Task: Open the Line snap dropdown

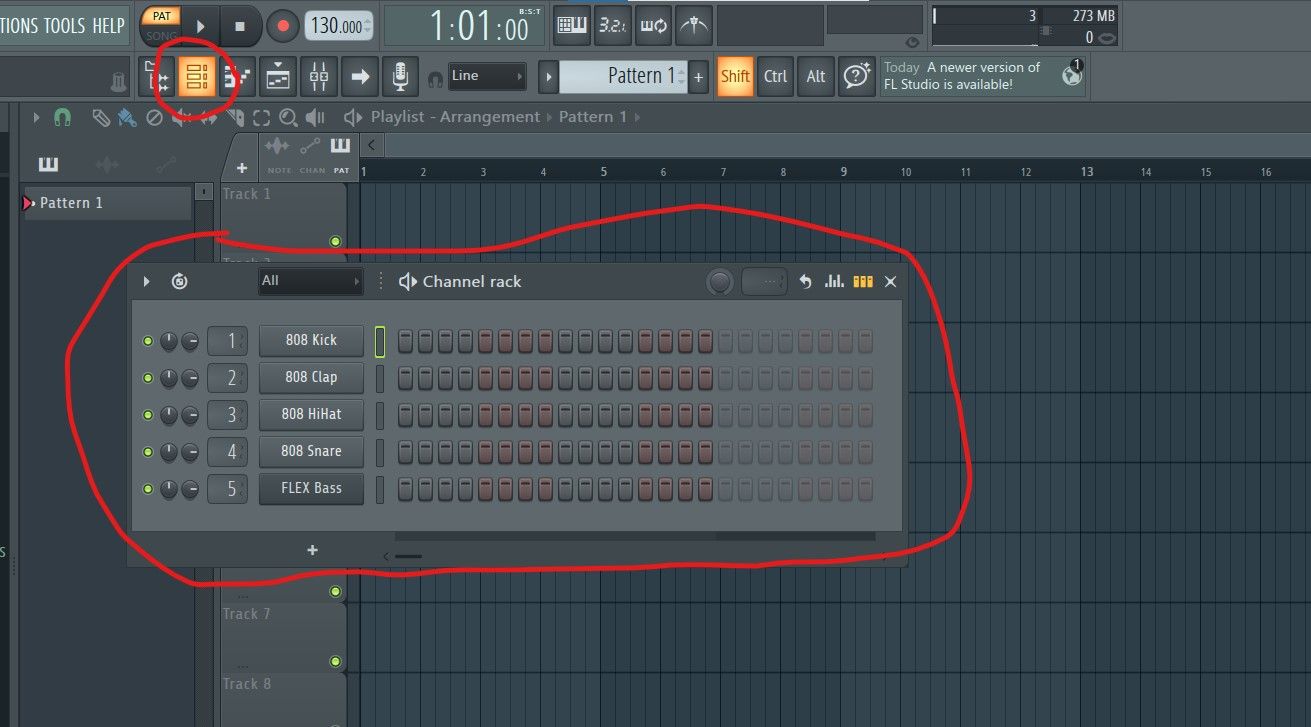Action: (x=487, y=76)
